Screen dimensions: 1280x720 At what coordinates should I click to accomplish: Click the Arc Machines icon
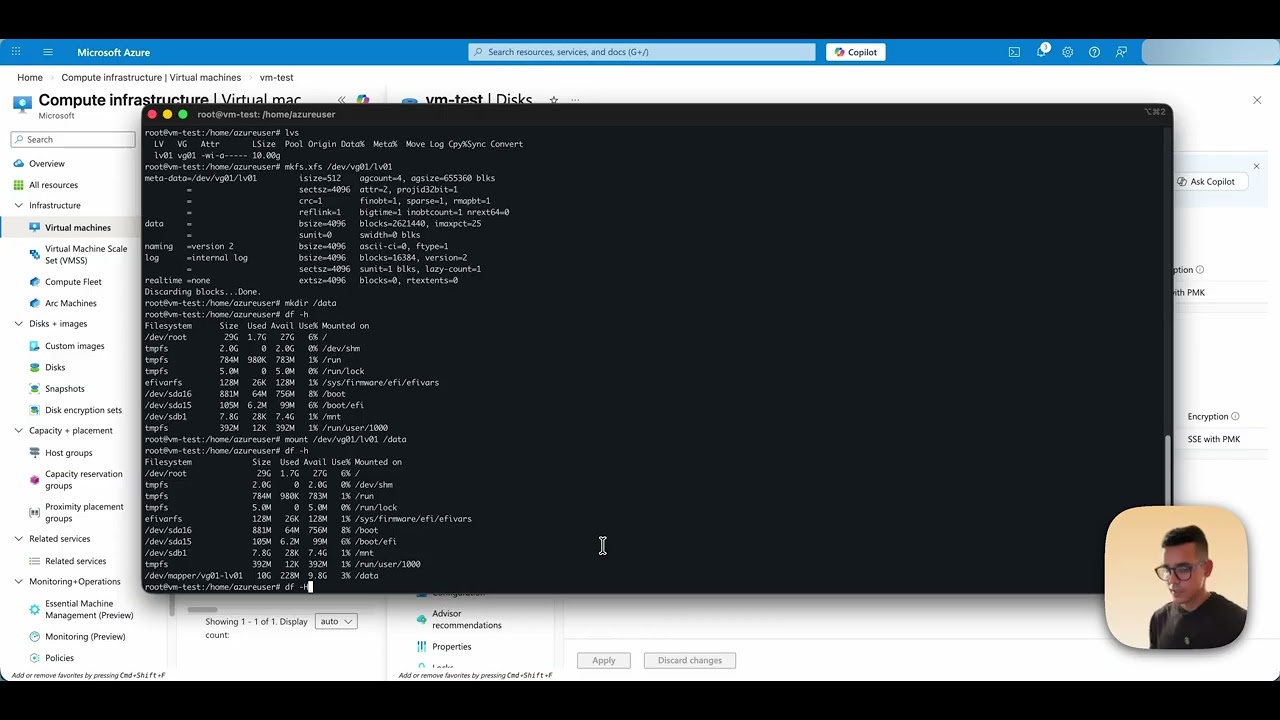(35, 303)
